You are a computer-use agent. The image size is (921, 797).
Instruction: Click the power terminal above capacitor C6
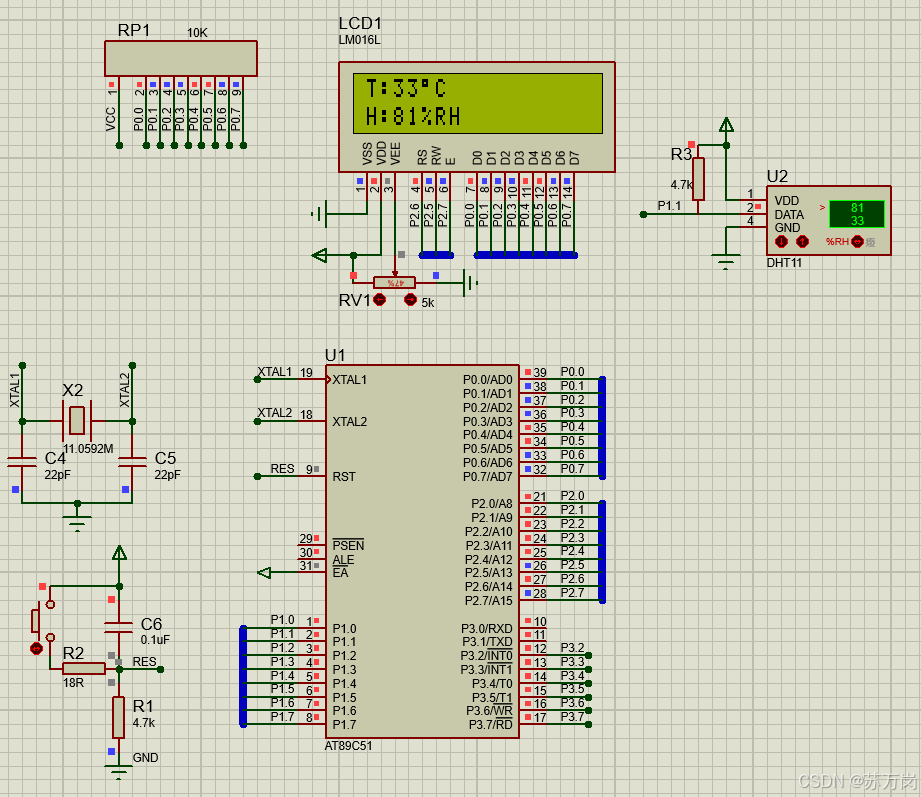click(x=119, y=553)
